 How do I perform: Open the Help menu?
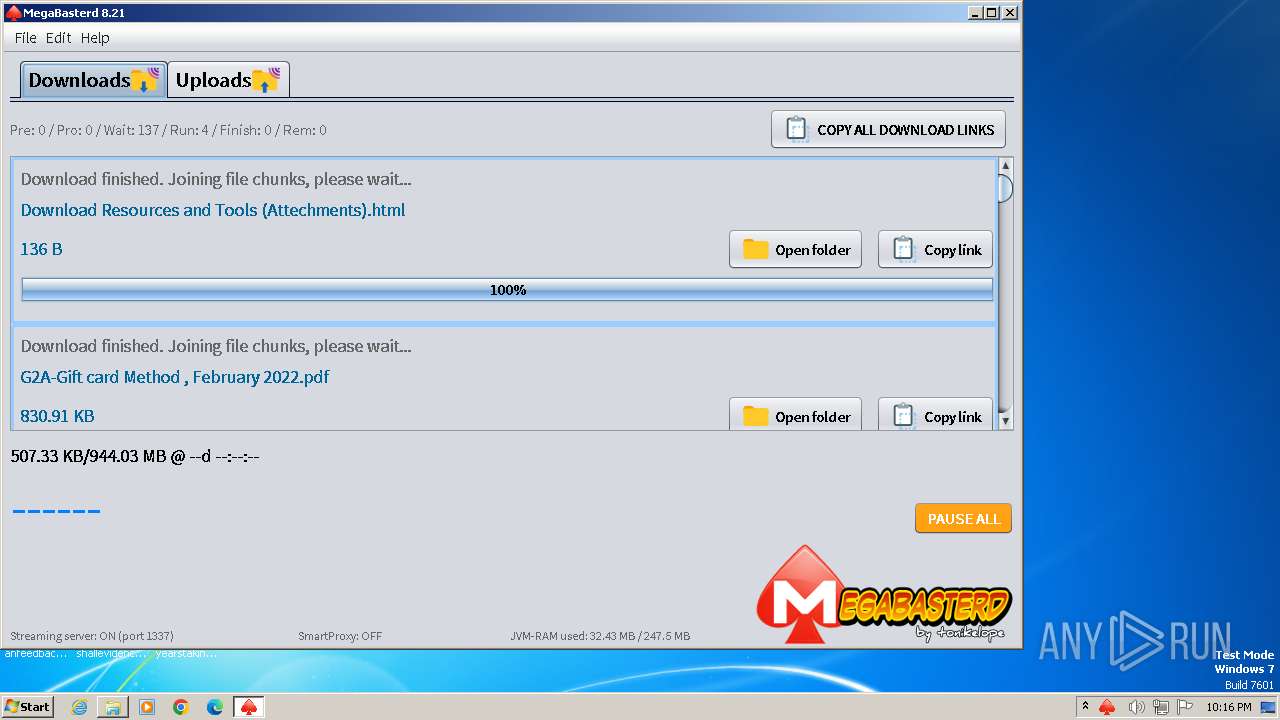click(x=95, y=38)
